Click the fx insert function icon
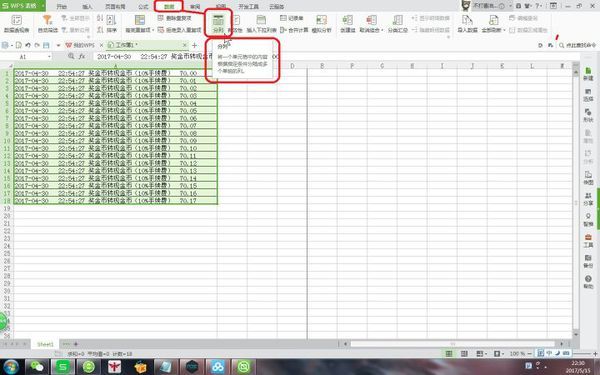The image size is (600, 375). pos(82,56)
